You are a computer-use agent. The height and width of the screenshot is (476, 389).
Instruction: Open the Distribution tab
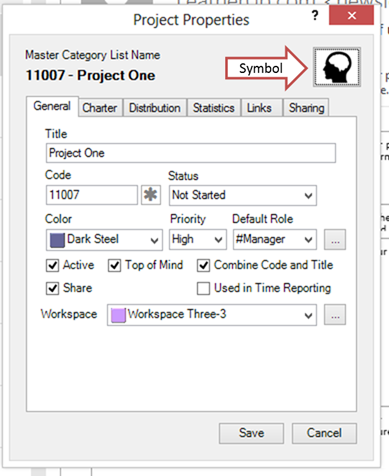[155, 108]
